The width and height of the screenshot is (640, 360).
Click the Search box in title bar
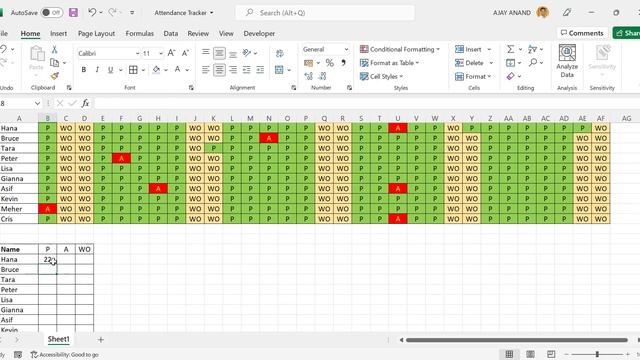pyautogui.click(x=325, y=13)
